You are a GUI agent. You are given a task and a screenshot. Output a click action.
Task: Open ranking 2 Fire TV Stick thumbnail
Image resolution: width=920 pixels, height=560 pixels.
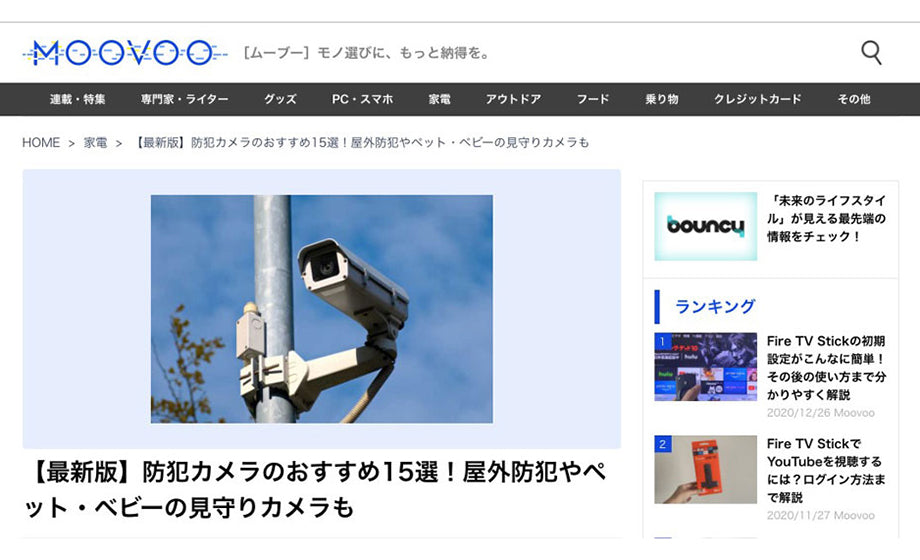coord(705,470)
